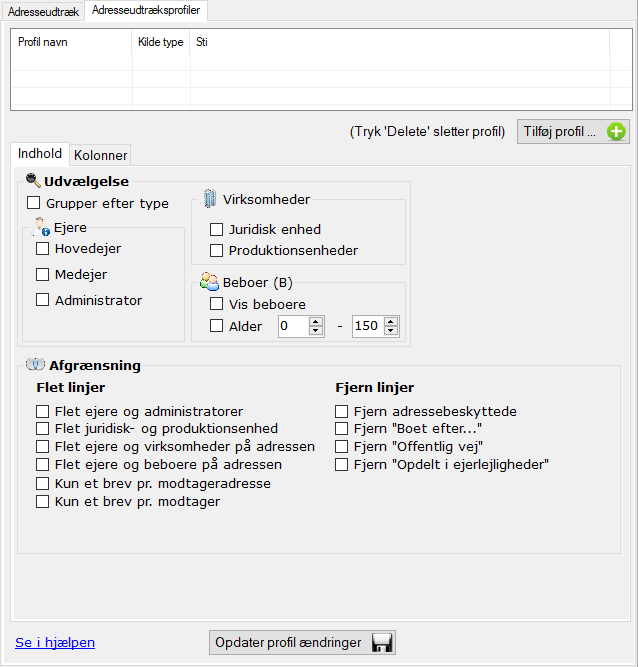Viewport: 638px width, 667px height.
Task: Sort by Profil navn column header
Action: [71, 42]
